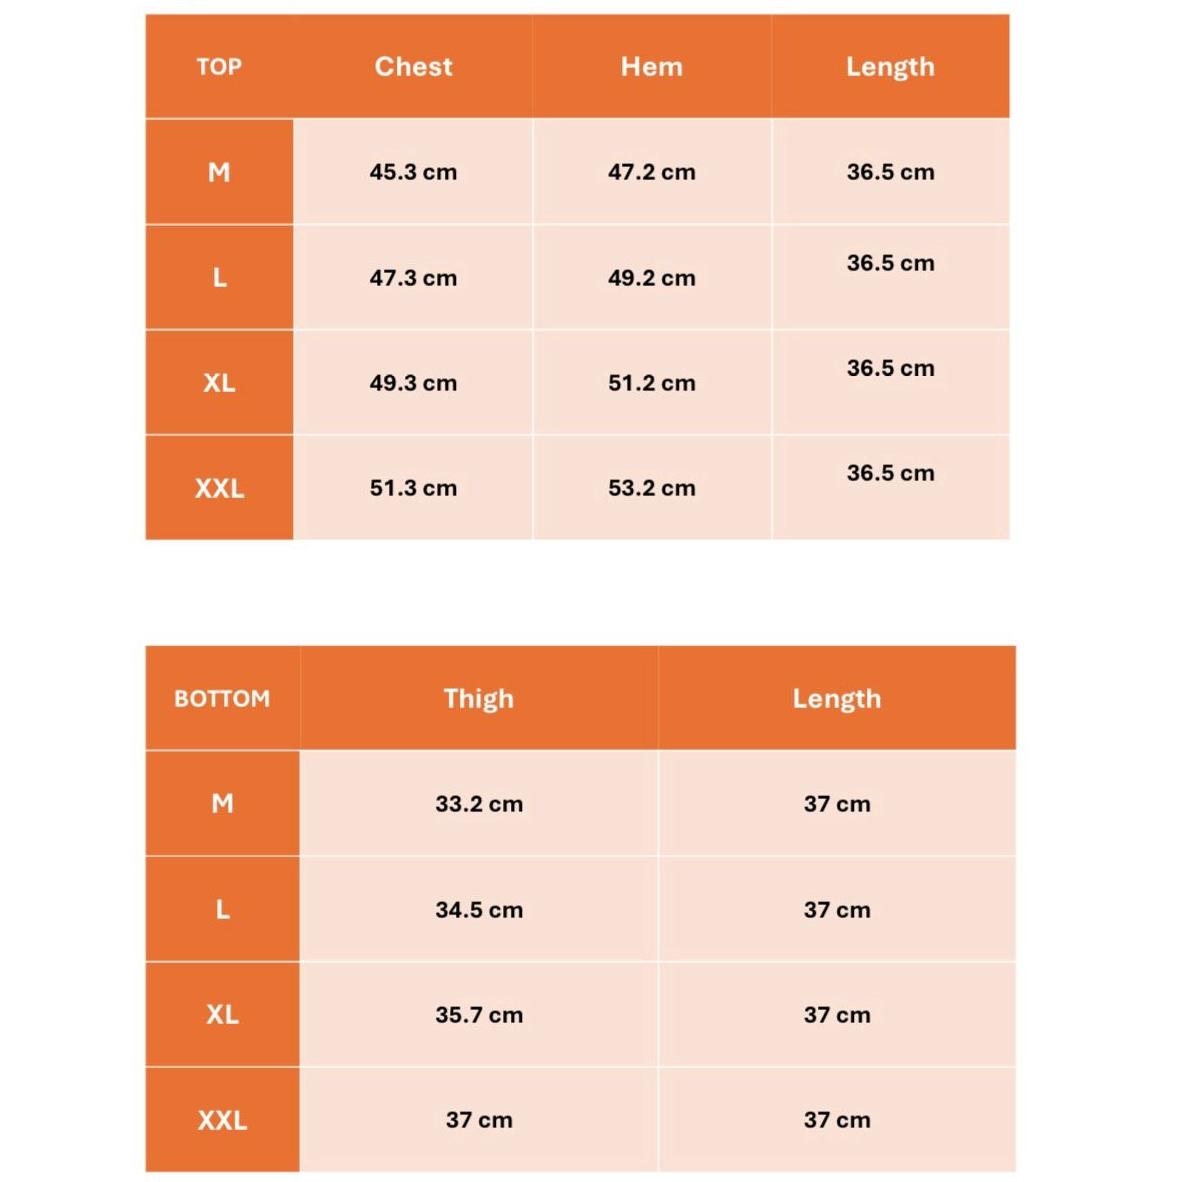The height and width of the screenshot is (1182, 1182).
Task: Click the 47.3 cm chest value
Action: tap(413, 278)
